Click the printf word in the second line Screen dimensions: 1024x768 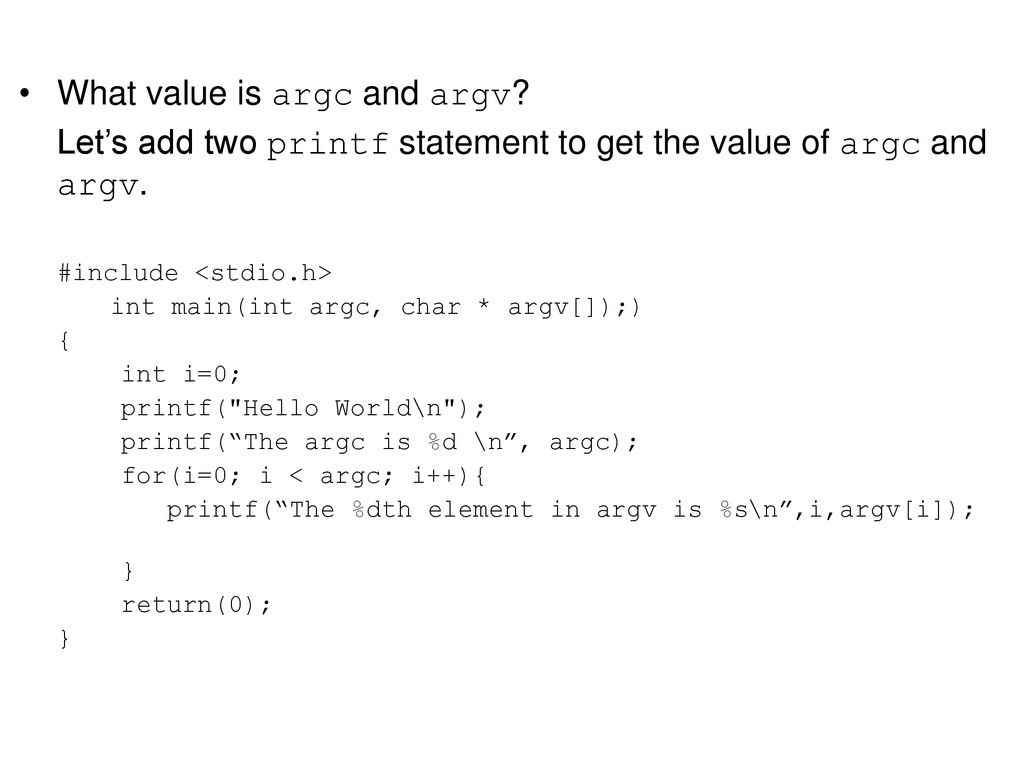coord(328,144)
